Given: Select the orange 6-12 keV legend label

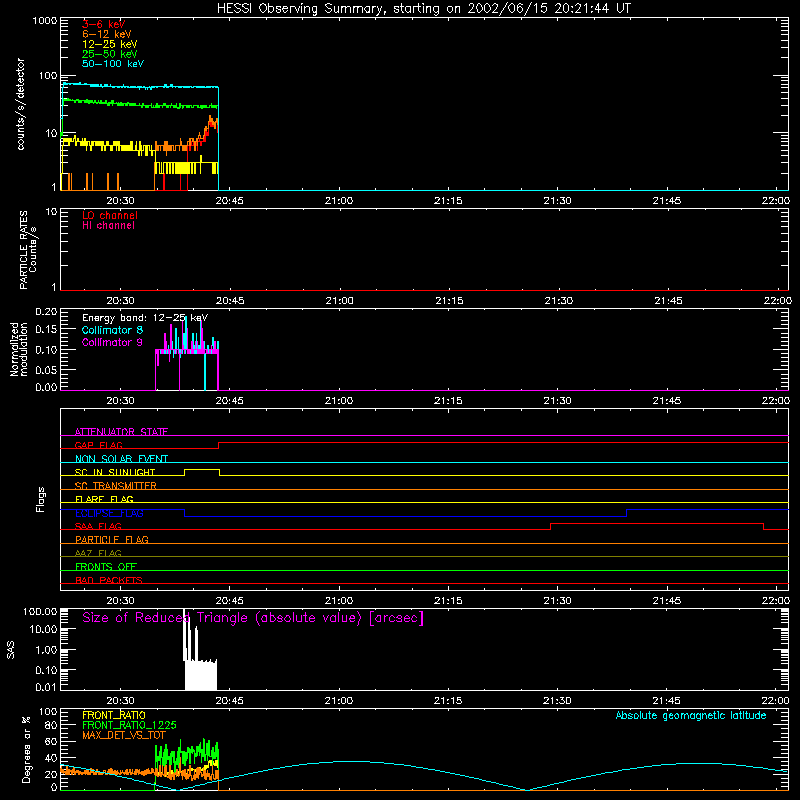Looking at the screenshot, I should coord(107,34).
